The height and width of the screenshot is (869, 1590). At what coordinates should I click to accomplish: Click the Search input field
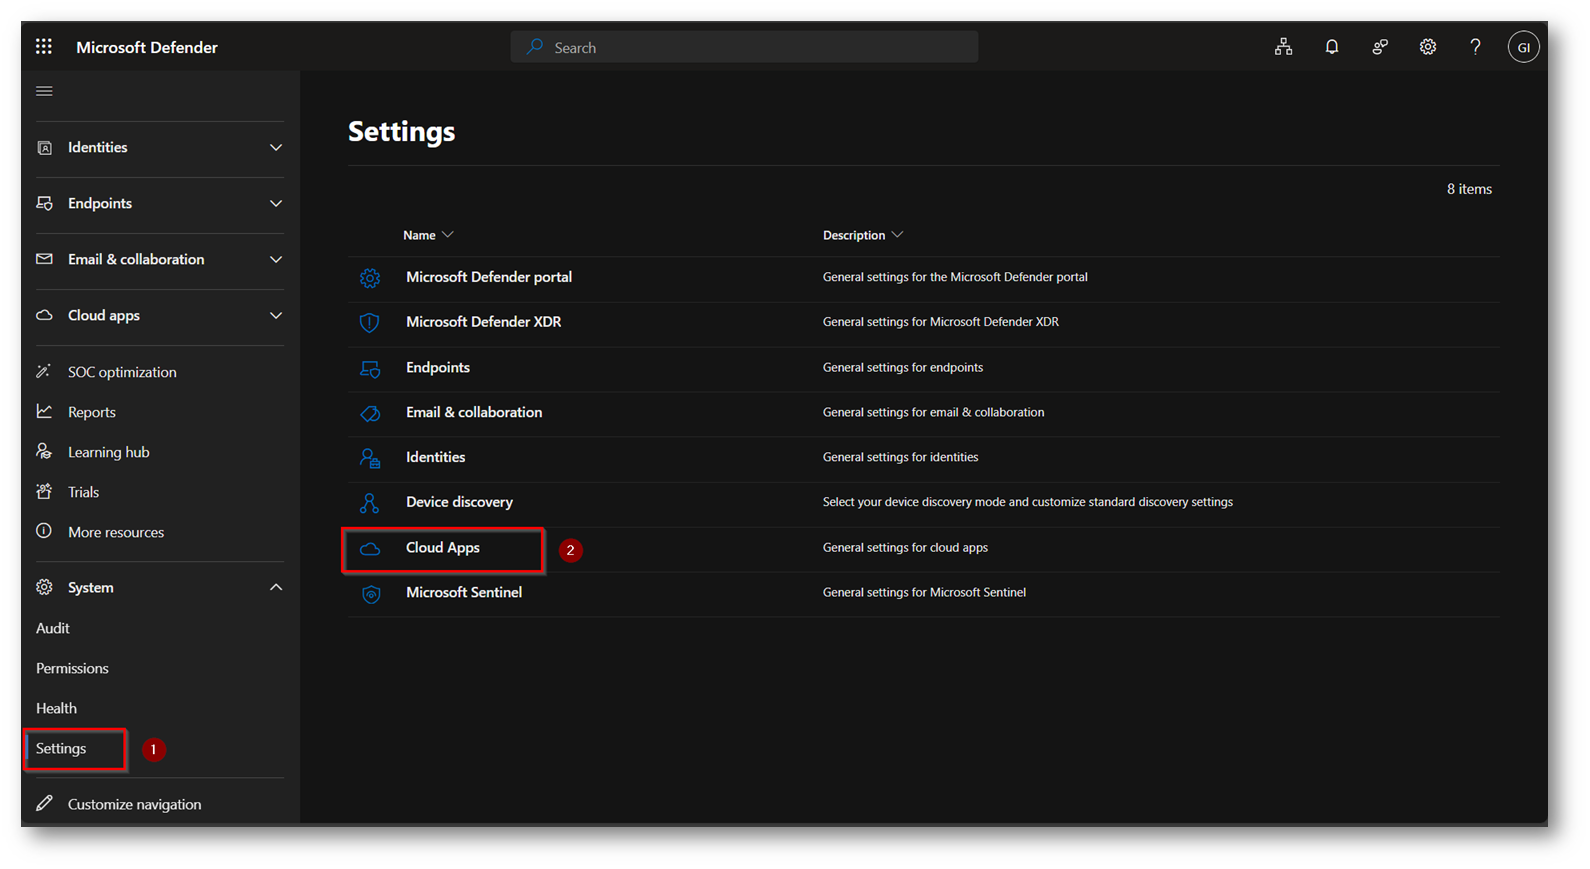coord(744,47)
